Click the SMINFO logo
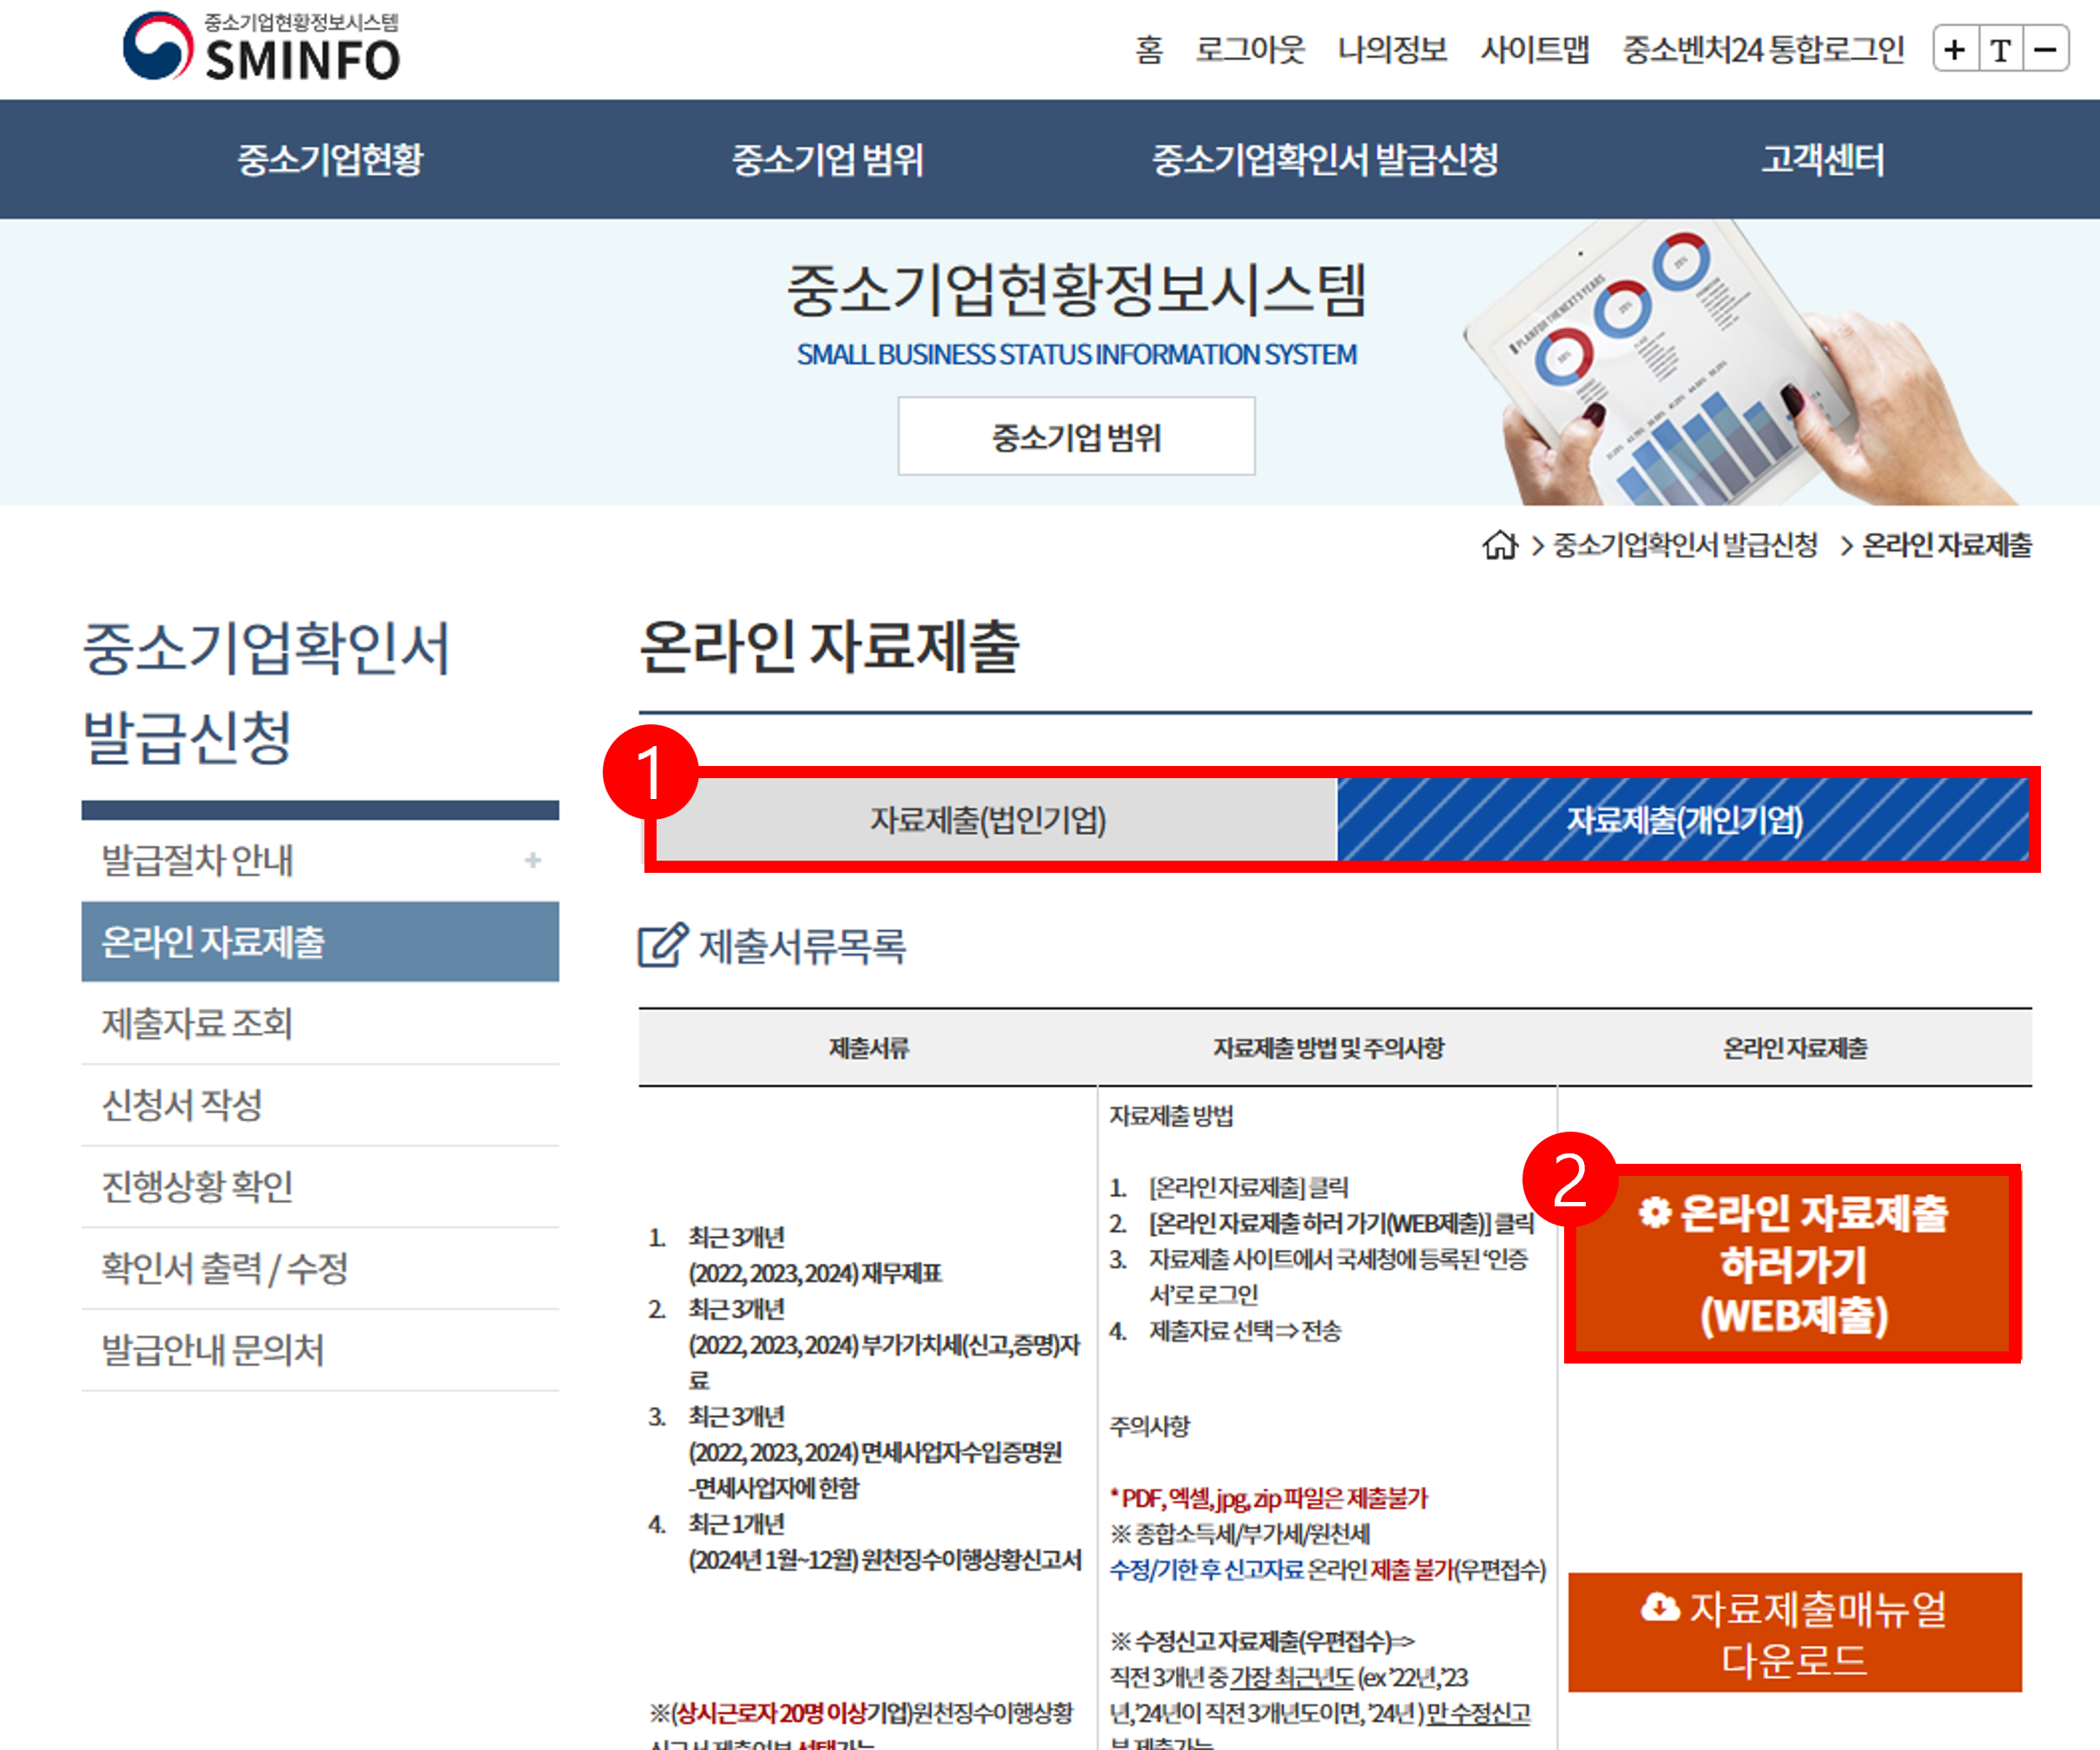The height and width of the screenshot is (1750, 2100). coord(262,47)
